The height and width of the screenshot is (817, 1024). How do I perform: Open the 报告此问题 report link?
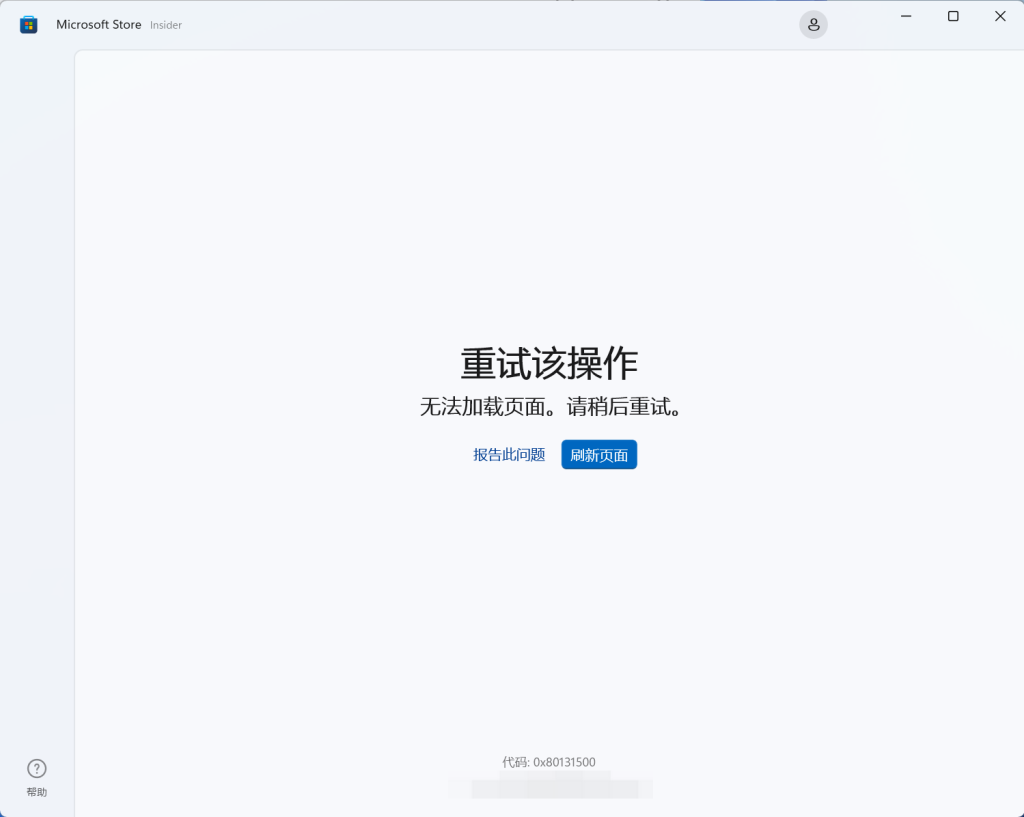pyautogui.click(x=509, y=455)
